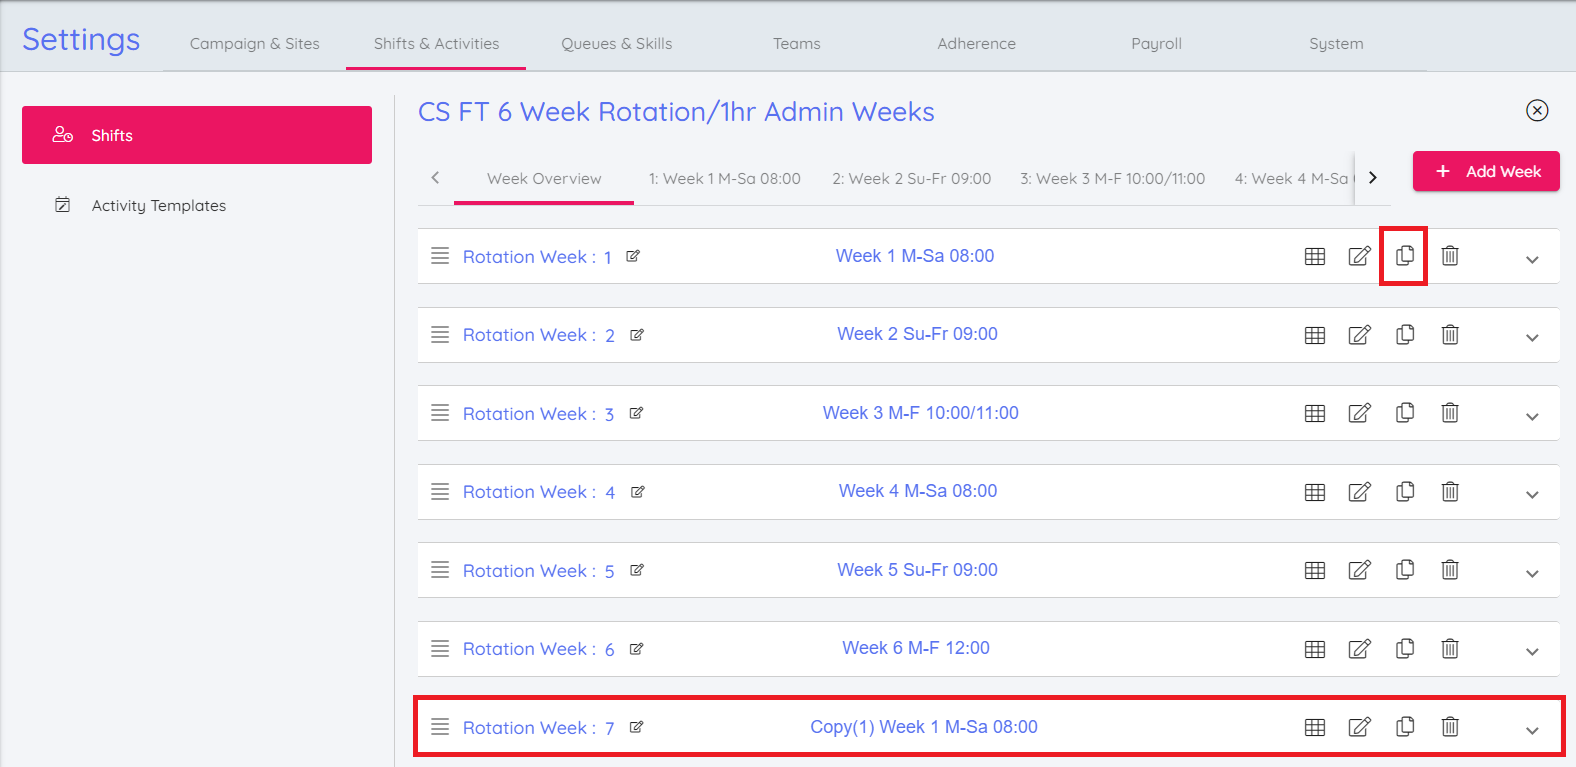This screenshot has width=1576, height=767.
Task: Close the rotation panel with X
Action: click(x=1537, y=111)
